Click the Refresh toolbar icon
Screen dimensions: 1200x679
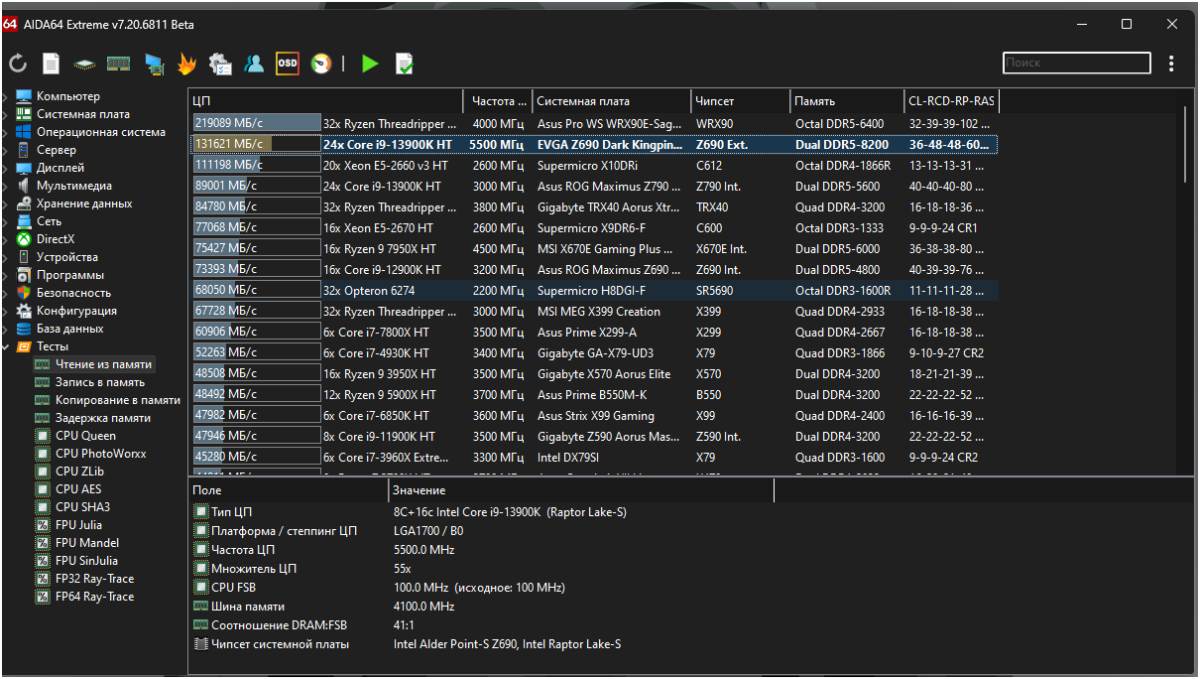(18, 64)
